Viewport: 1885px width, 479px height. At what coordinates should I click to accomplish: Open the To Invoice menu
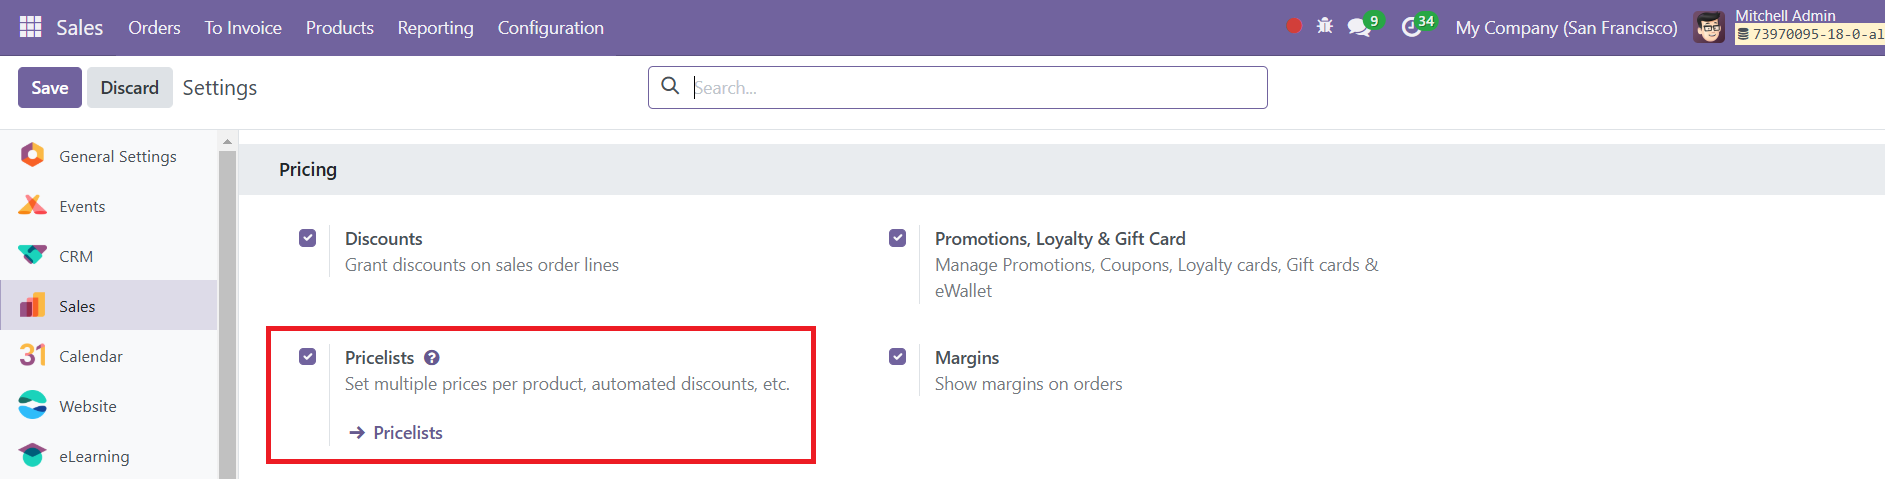[243, 28]
